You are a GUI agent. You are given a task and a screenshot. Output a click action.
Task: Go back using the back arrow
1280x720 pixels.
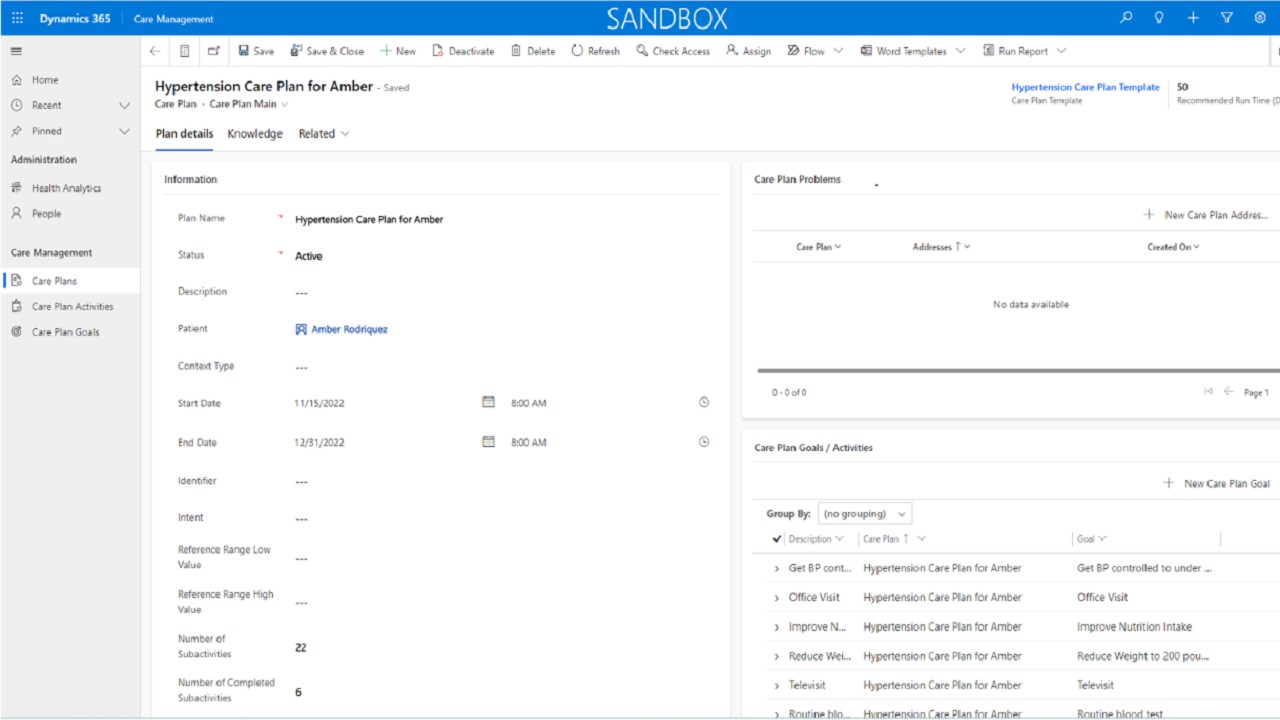[x=155, y=51]
